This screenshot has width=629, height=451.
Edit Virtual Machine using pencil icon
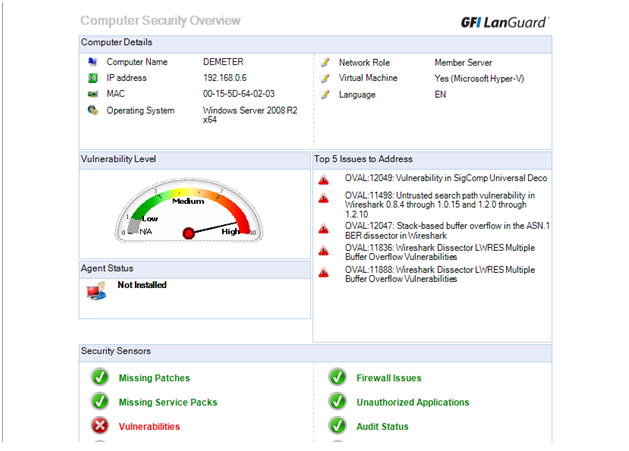tap(325, 78)
